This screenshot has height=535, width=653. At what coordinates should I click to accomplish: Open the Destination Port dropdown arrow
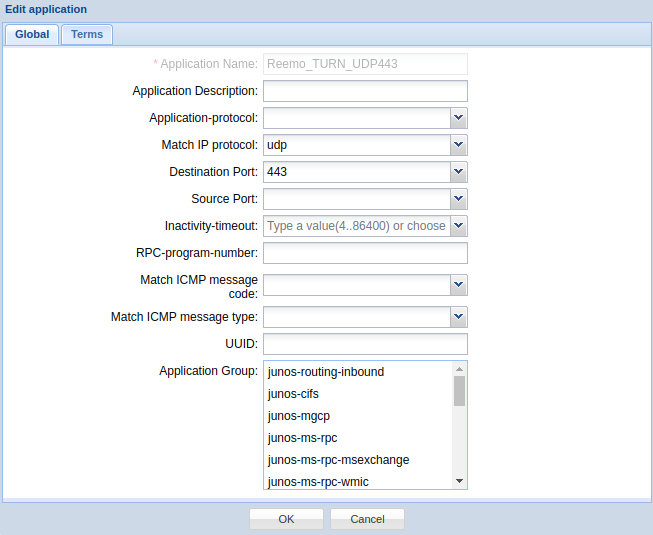click(458, 172)
